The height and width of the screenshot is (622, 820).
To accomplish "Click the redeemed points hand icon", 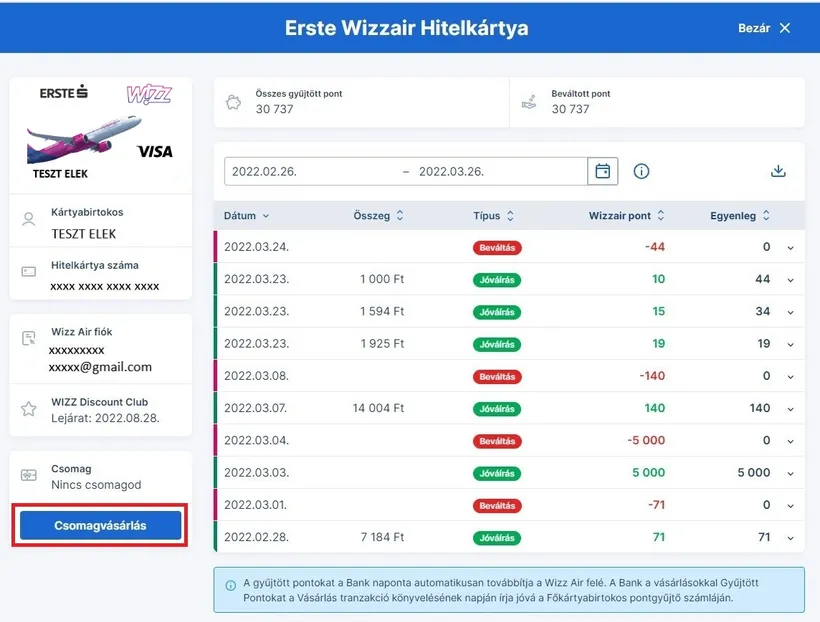I will pyautogui.click(x=530, y=102).
